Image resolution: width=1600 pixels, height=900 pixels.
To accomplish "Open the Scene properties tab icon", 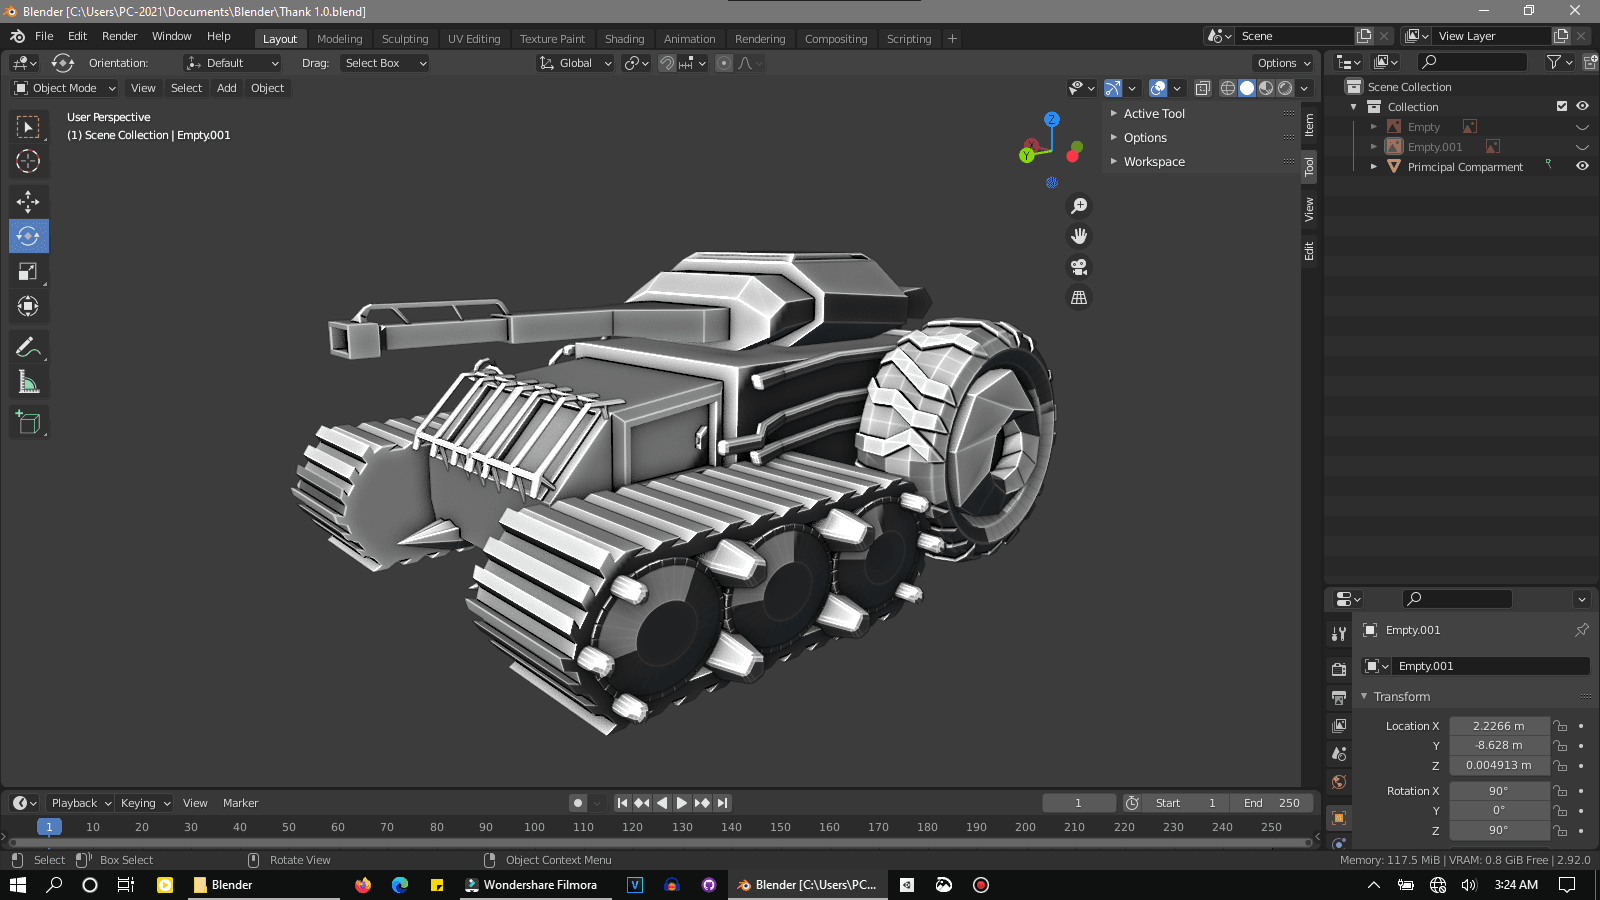I will (x=1339, y=753).
